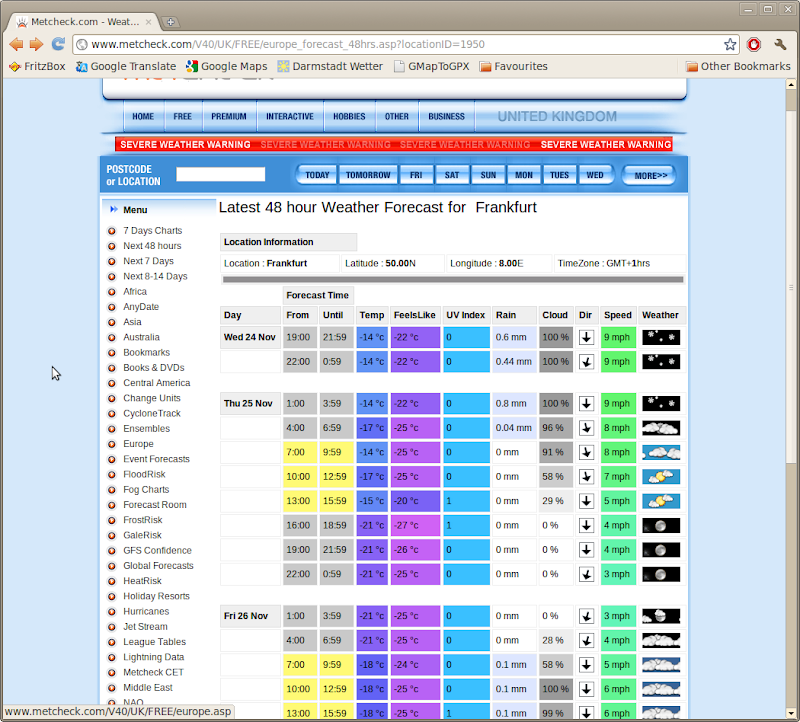The width and height of the screenshot is (800, 722).
Task: Open the INTERACTIVE navigation menu
Action: (x=289, y=116)
